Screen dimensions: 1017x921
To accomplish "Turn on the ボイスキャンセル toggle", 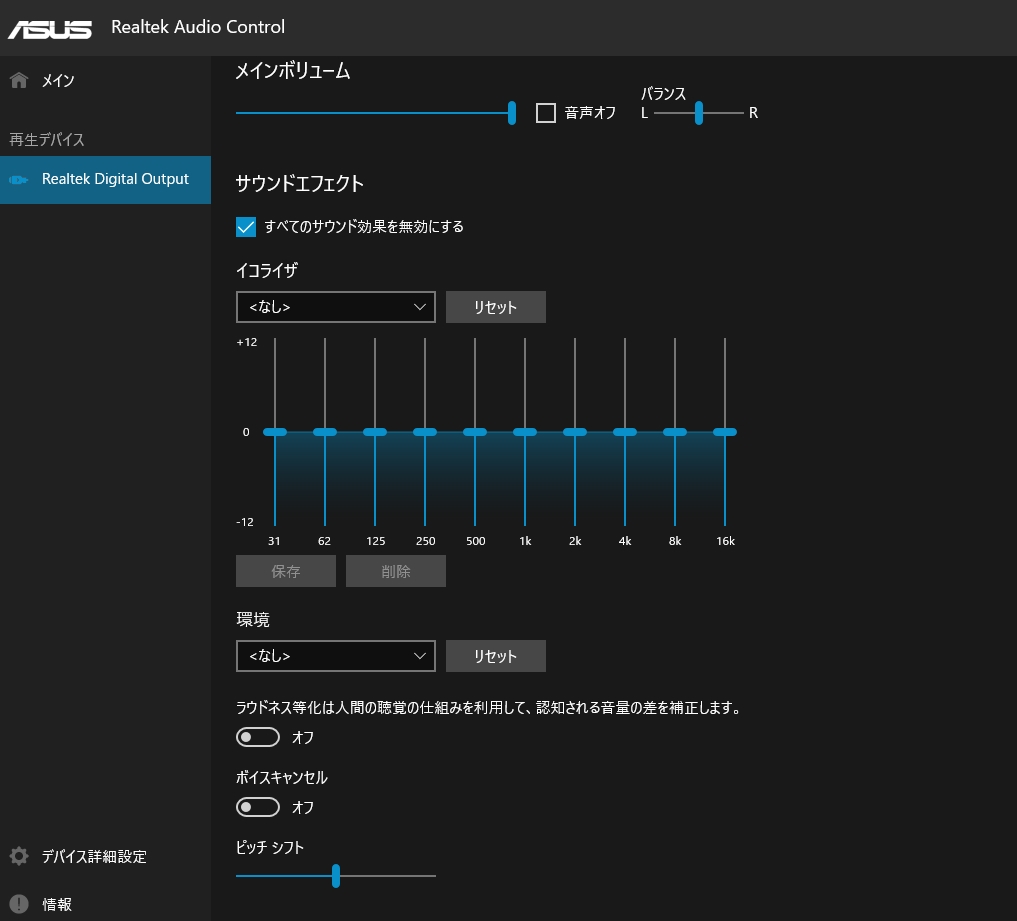I will 257,806.
